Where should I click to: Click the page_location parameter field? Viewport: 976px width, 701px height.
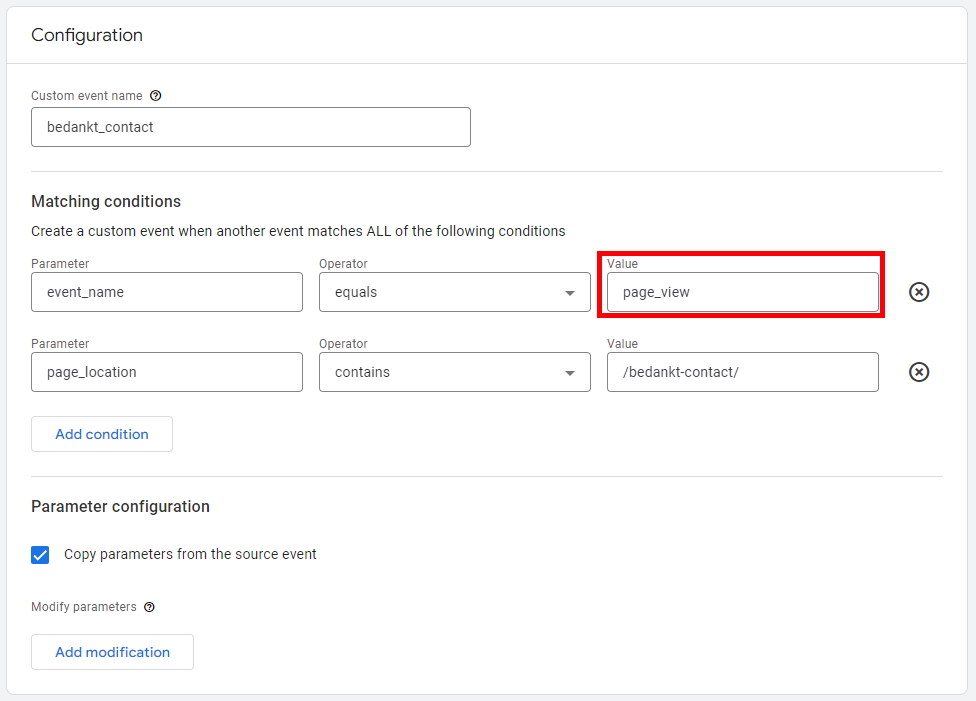click(x=166, y=372)
